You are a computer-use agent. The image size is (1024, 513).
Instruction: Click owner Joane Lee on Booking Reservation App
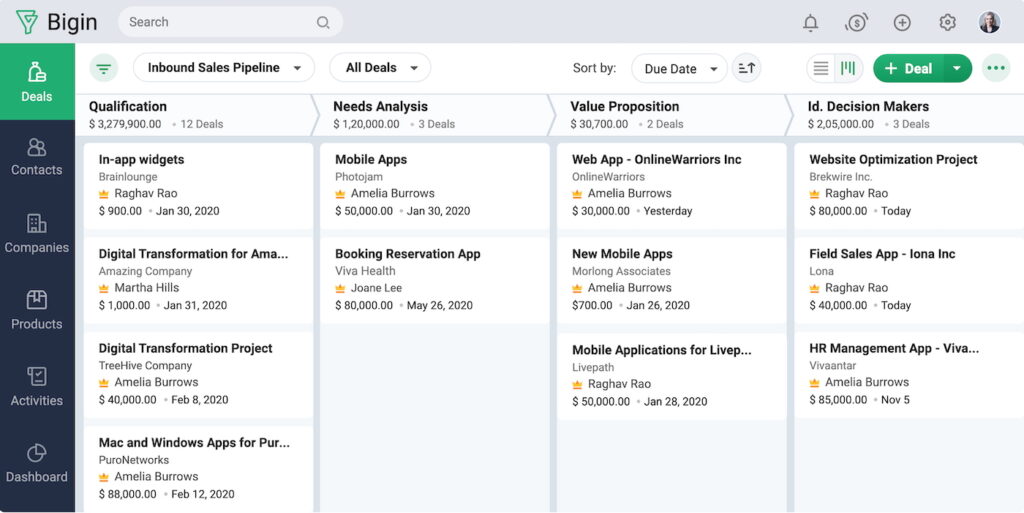(376, 288)
